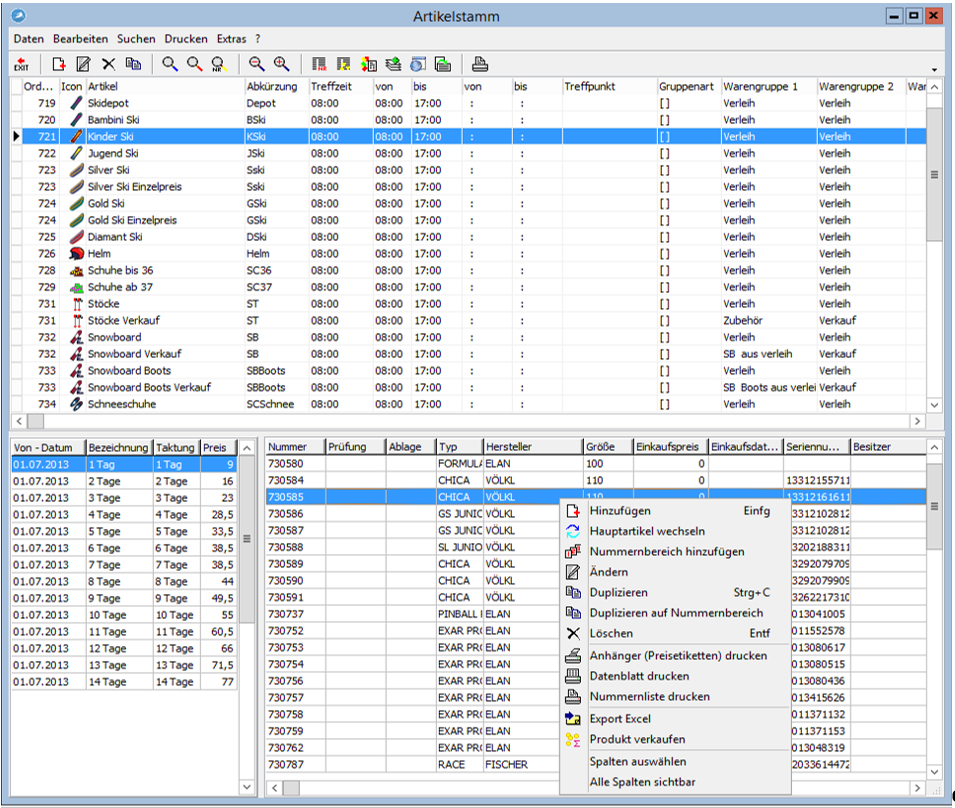This screenshot has width=955, height=808.
Task: Click the zoom-in magnifier icon
Action: point(281,64)
